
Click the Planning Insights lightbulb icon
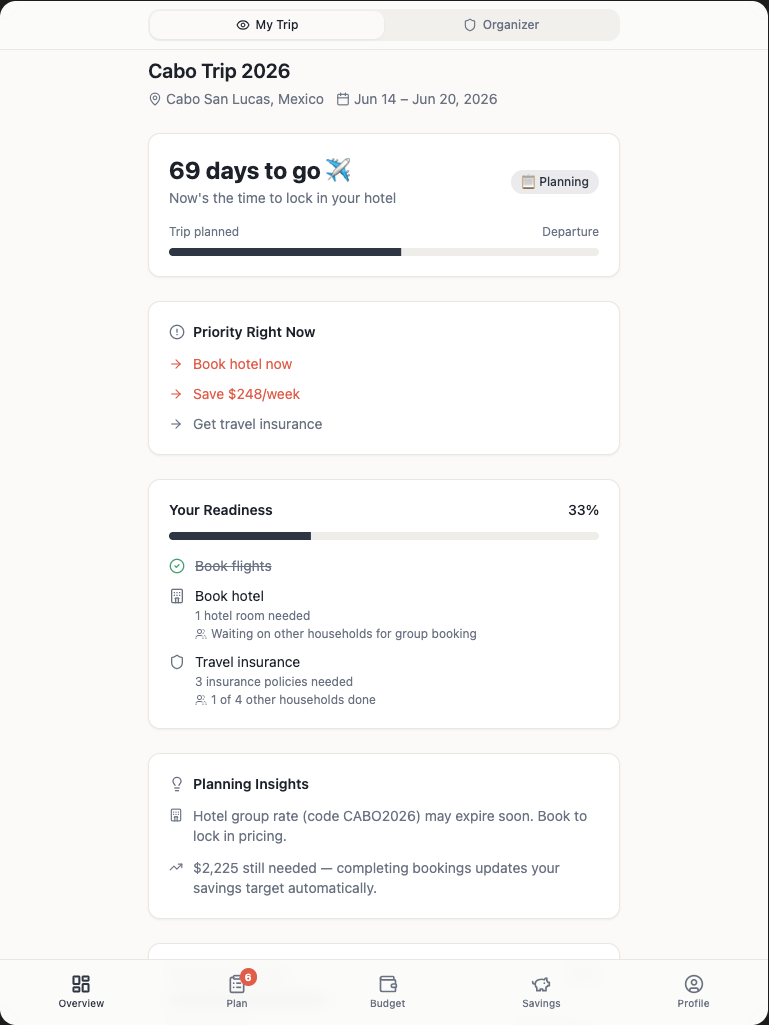(177, 784)
